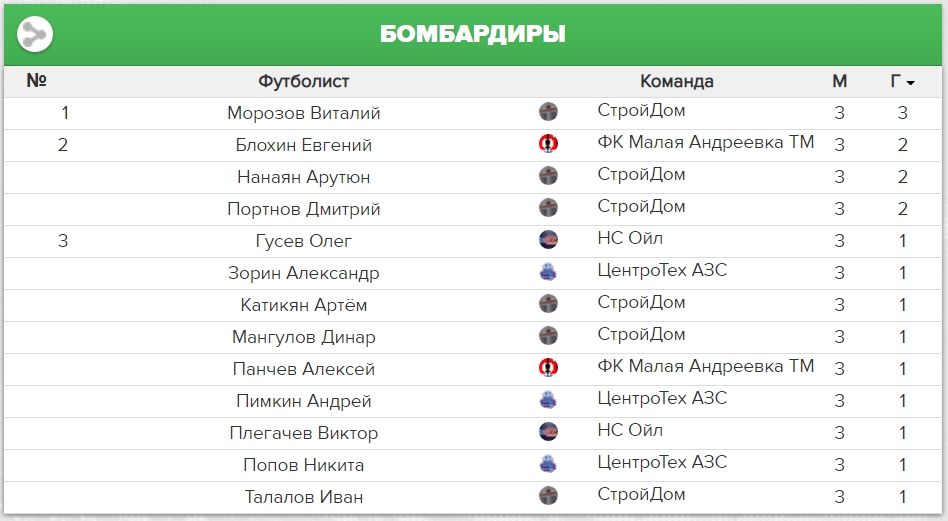This screenshot has height=521, width=948.
Task: Open the ЦентроТех АЗС team link for Пимкин Андрей
Action: pos(661,399)
